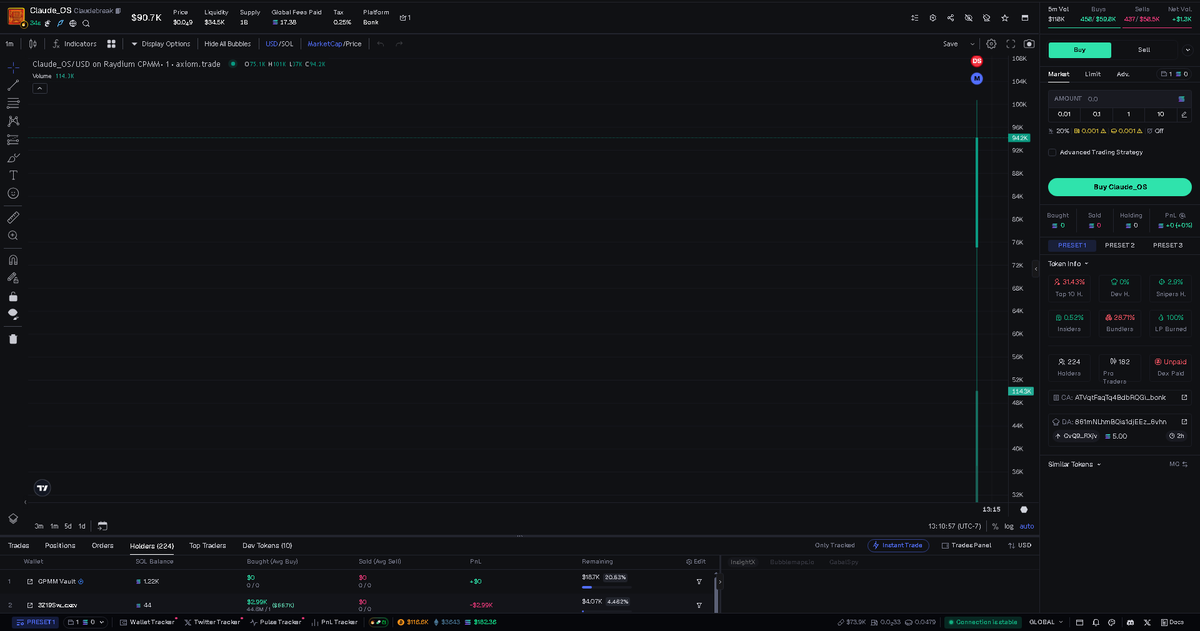Viewport: 1200px width, 631px height.
Task: Open the Top Traders tab
Action: click(x=208, y=545)
